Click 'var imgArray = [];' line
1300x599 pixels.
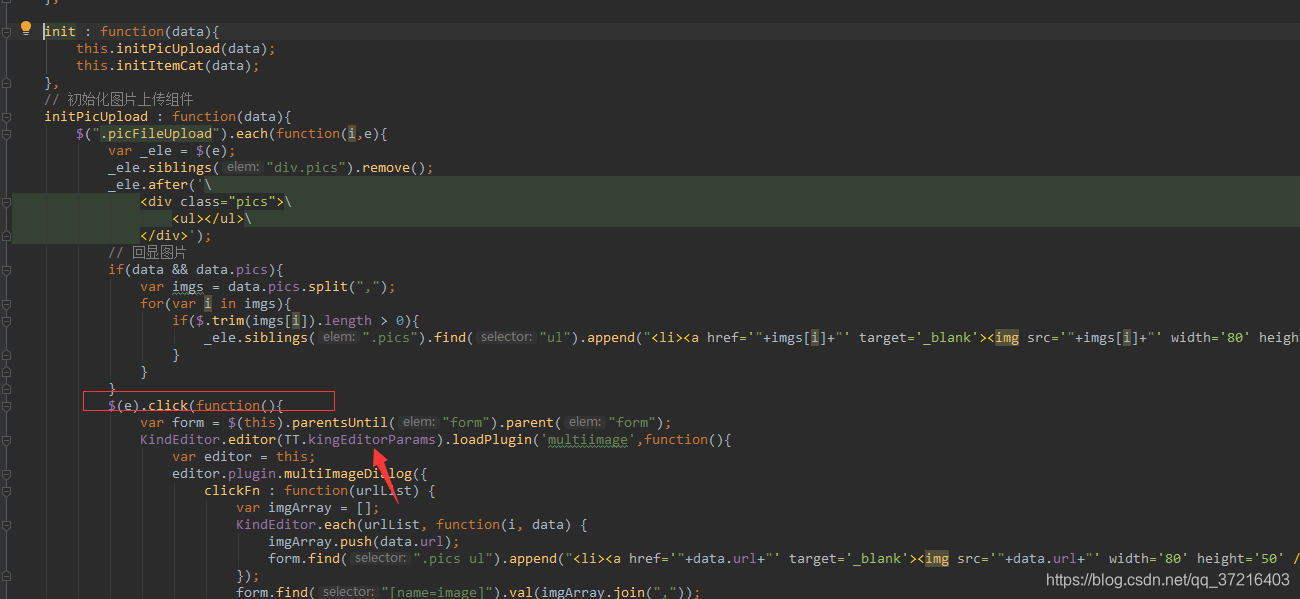pyautogui.click(x=308, y=508)
